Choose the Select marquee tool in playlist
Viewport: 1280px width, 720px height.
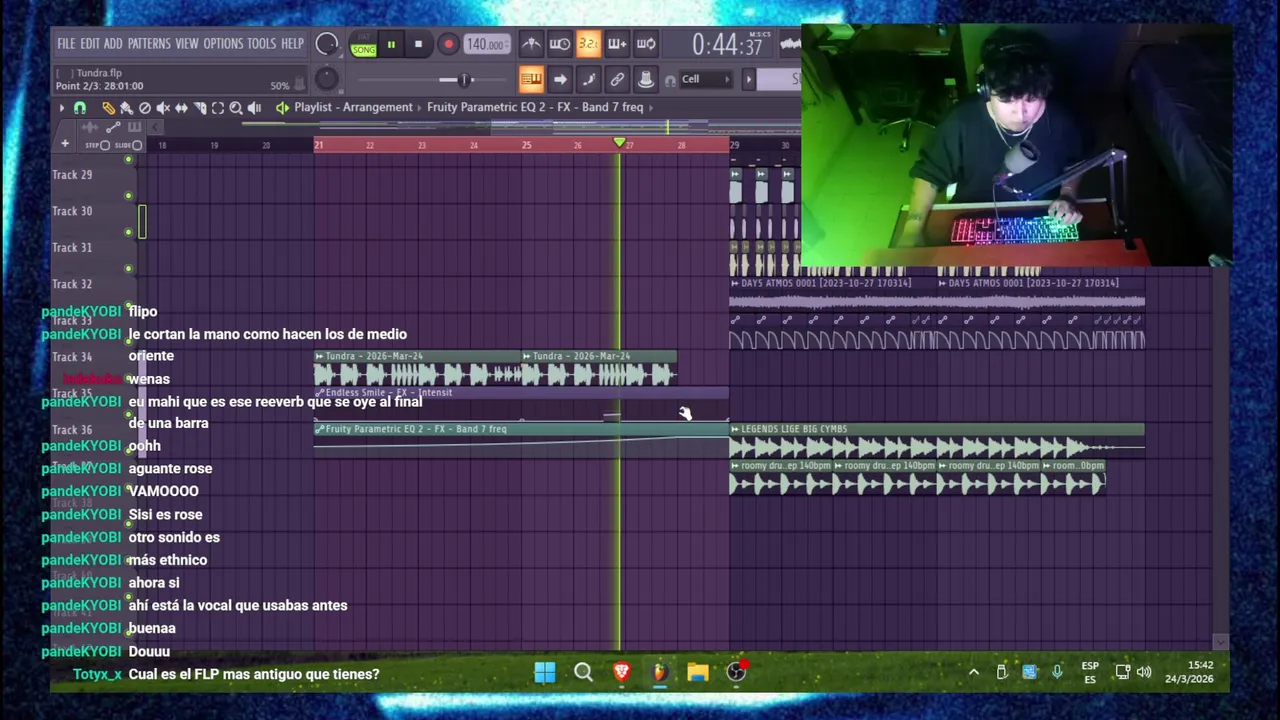(x=218, y=108)
